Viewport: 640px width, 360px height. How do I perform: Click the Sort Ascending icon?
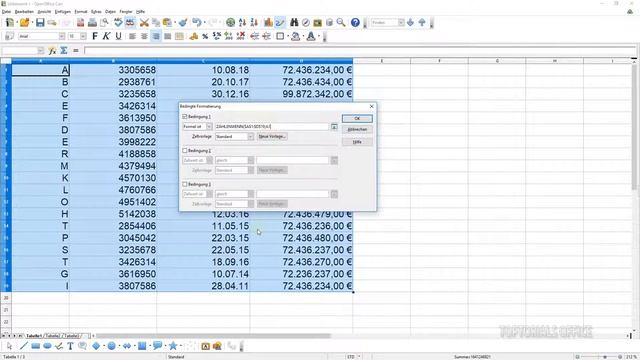point(242,22)
